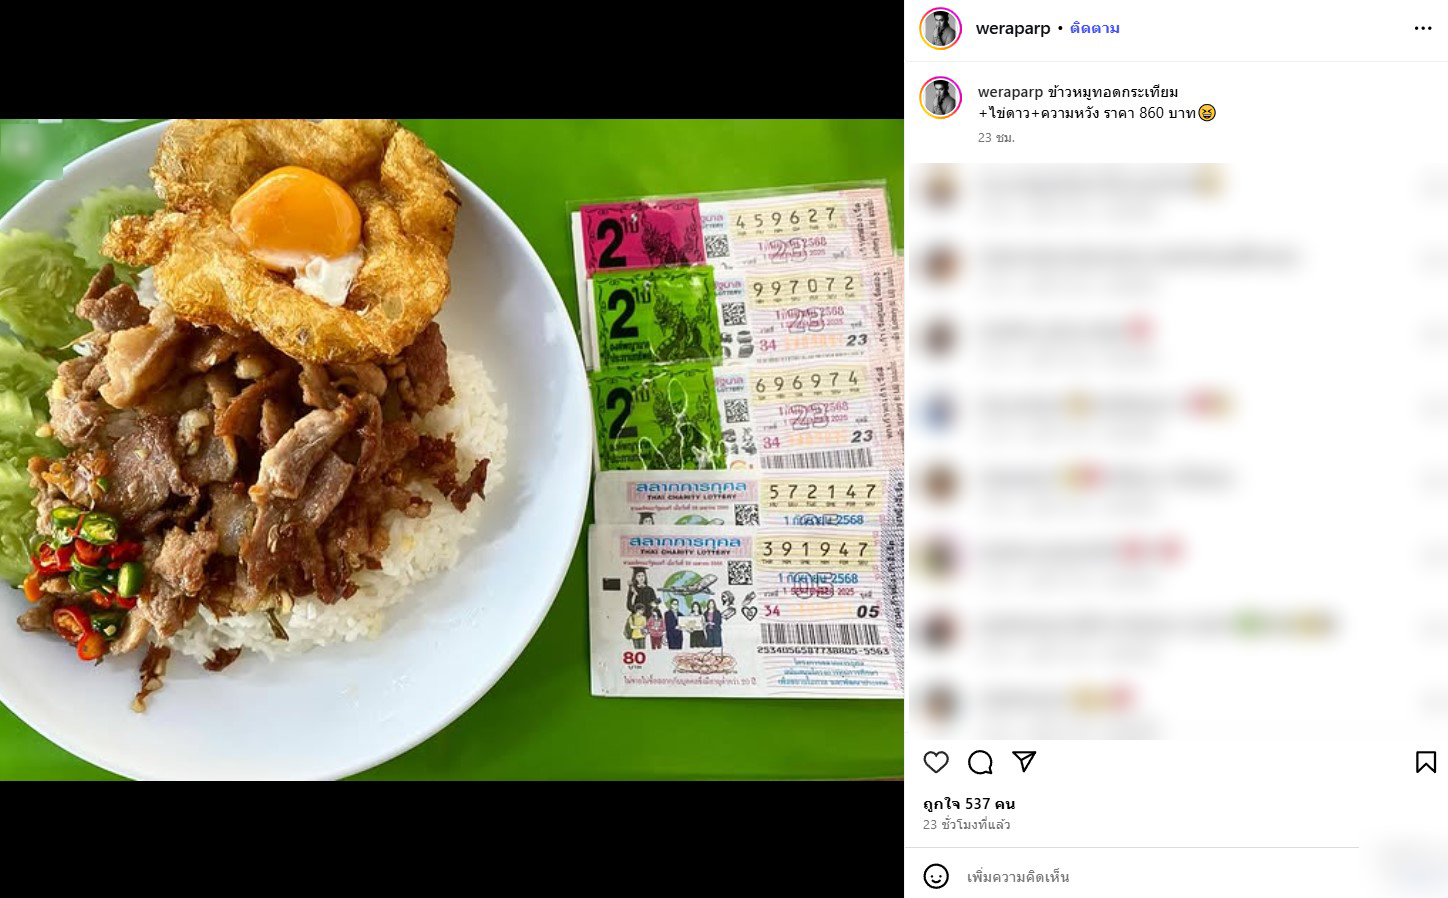
Task: Save the post with the bookmark icon
Action: tap(1426, 762)
